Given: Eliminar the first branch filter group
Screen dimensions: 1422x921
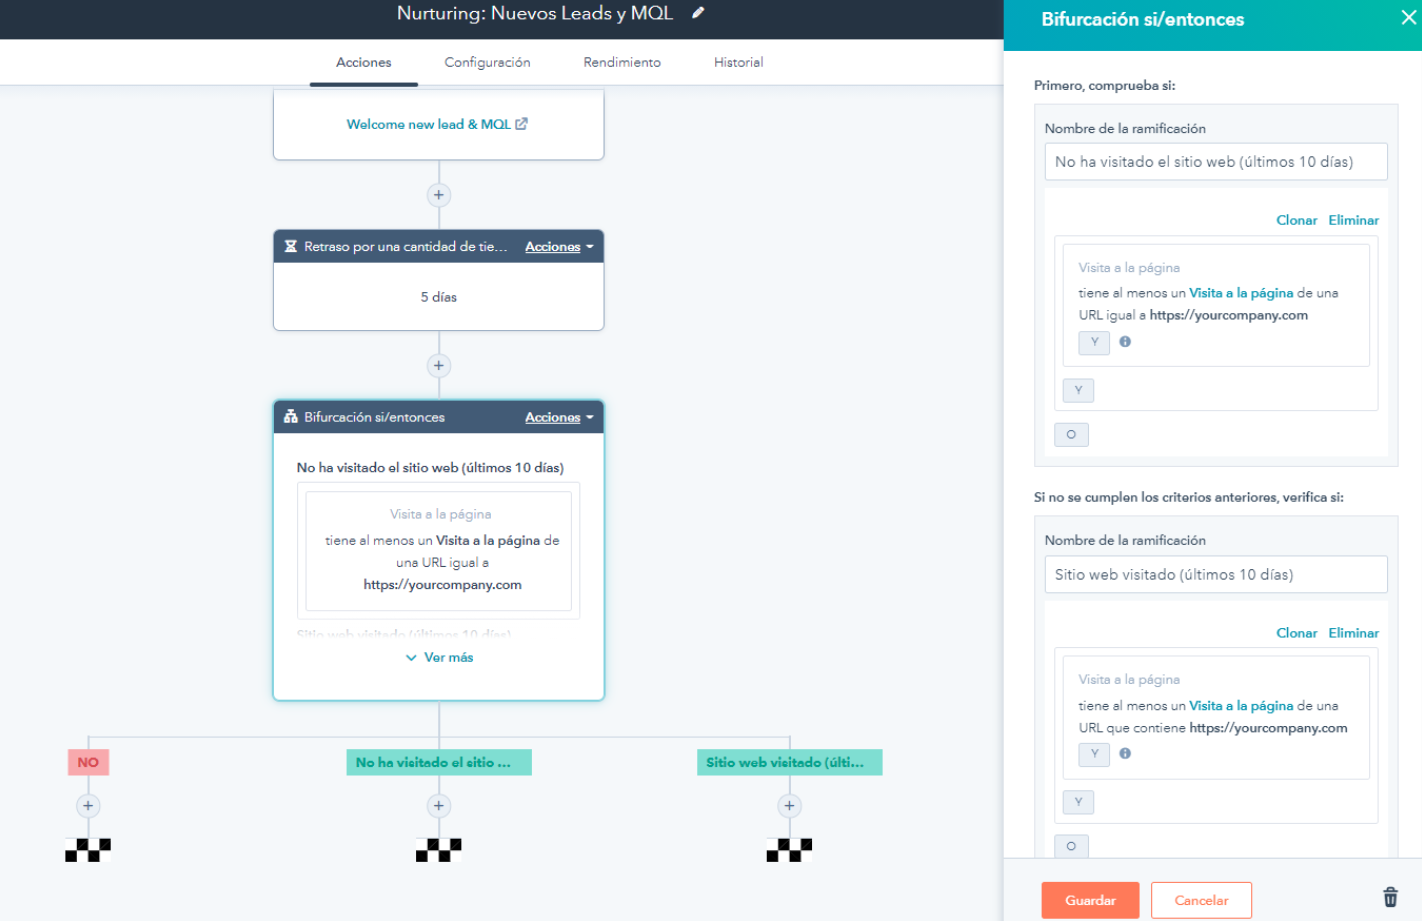Looking at the screenshot, I should (1353, 220).
